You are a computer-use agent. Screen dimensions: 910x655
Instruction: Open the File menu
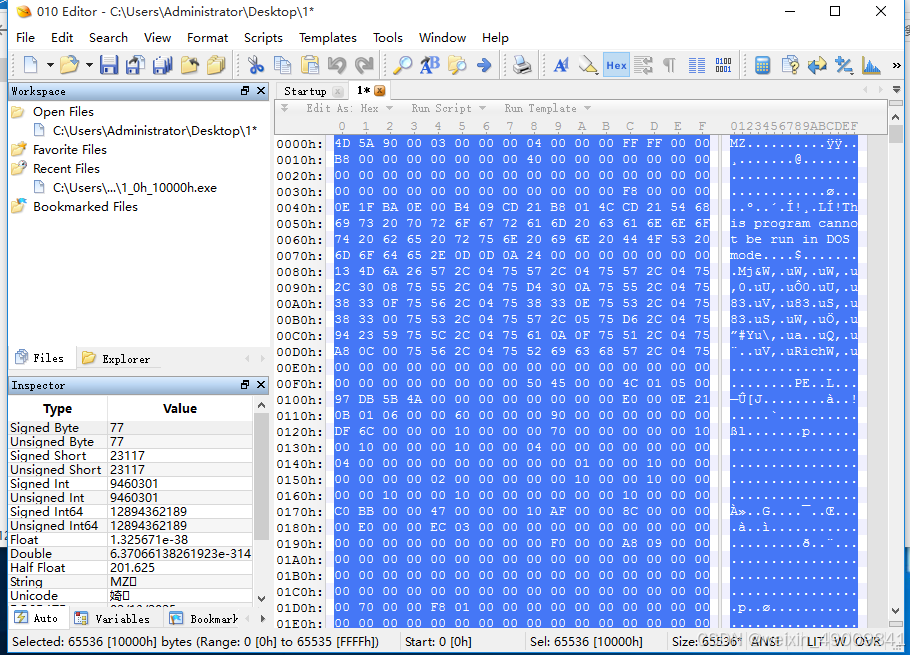click(x=26, y=38)
